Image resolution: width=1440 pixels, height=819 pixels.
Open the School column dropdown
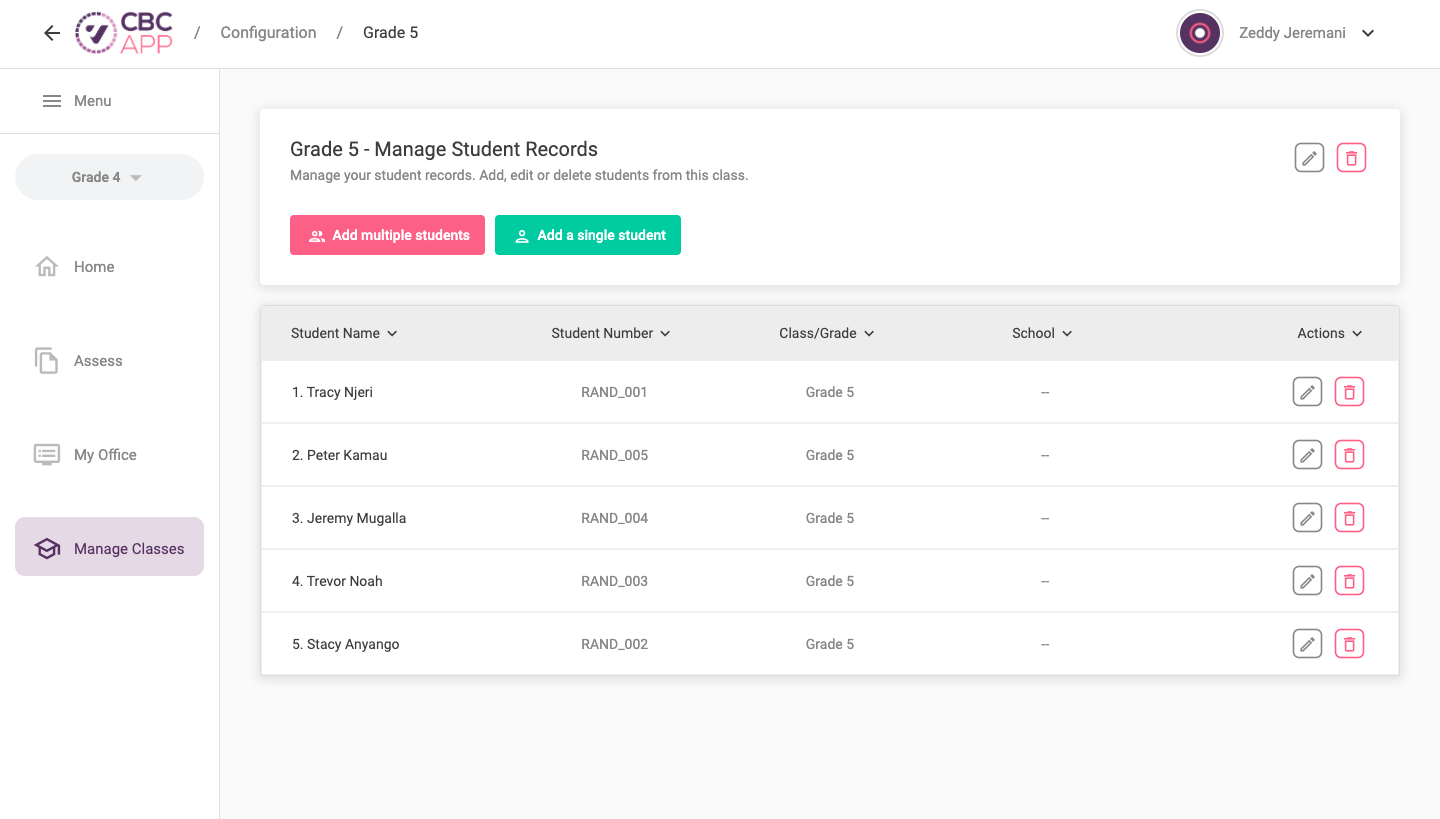1042,333
